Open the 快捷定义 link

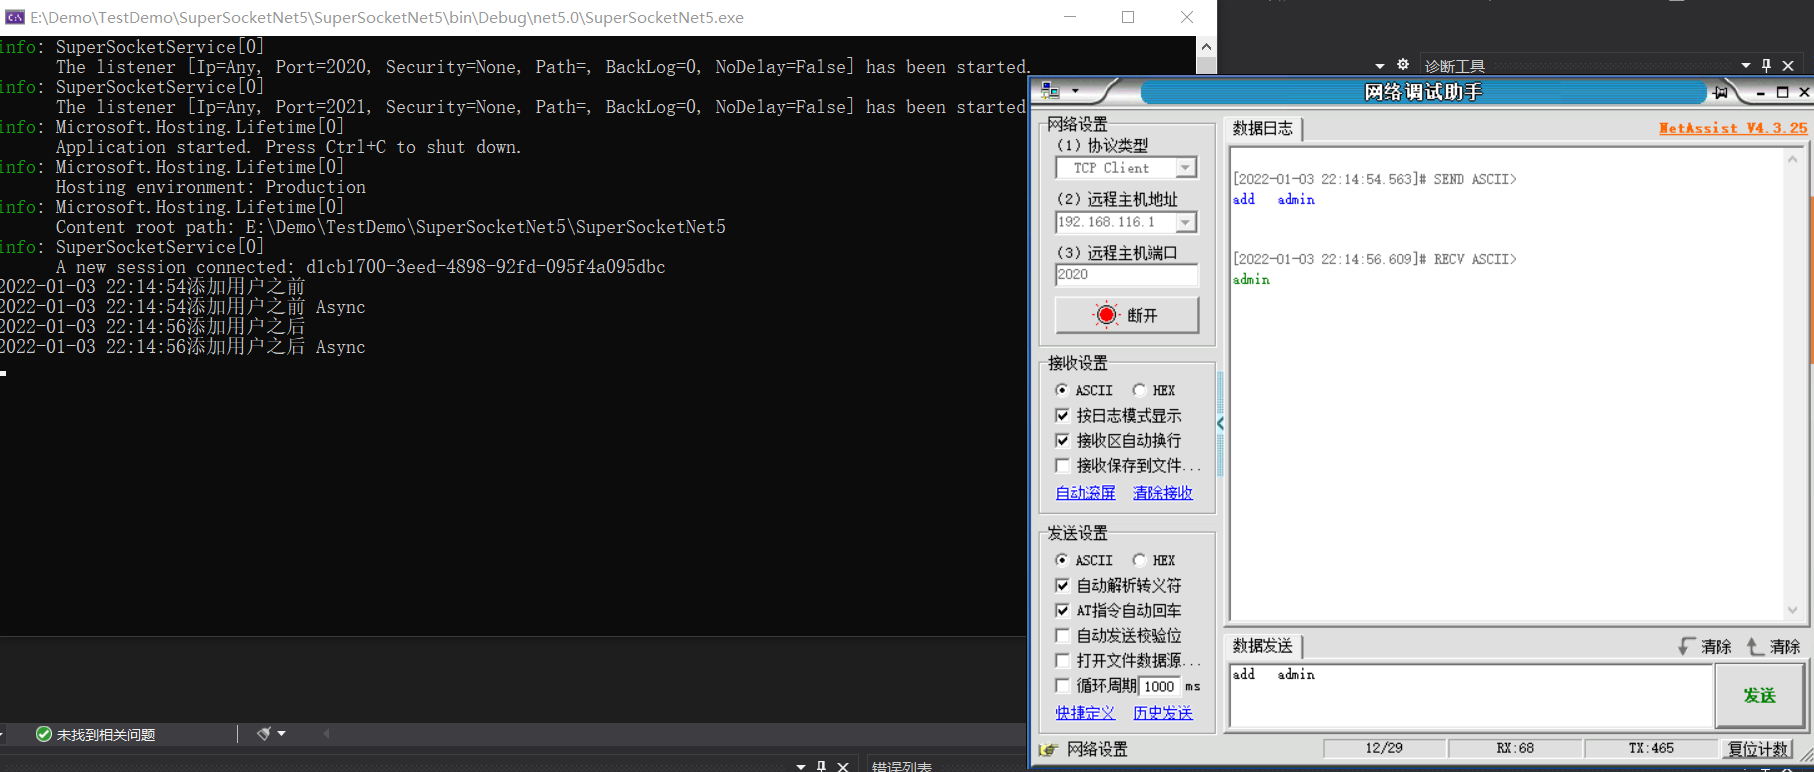1085,712
